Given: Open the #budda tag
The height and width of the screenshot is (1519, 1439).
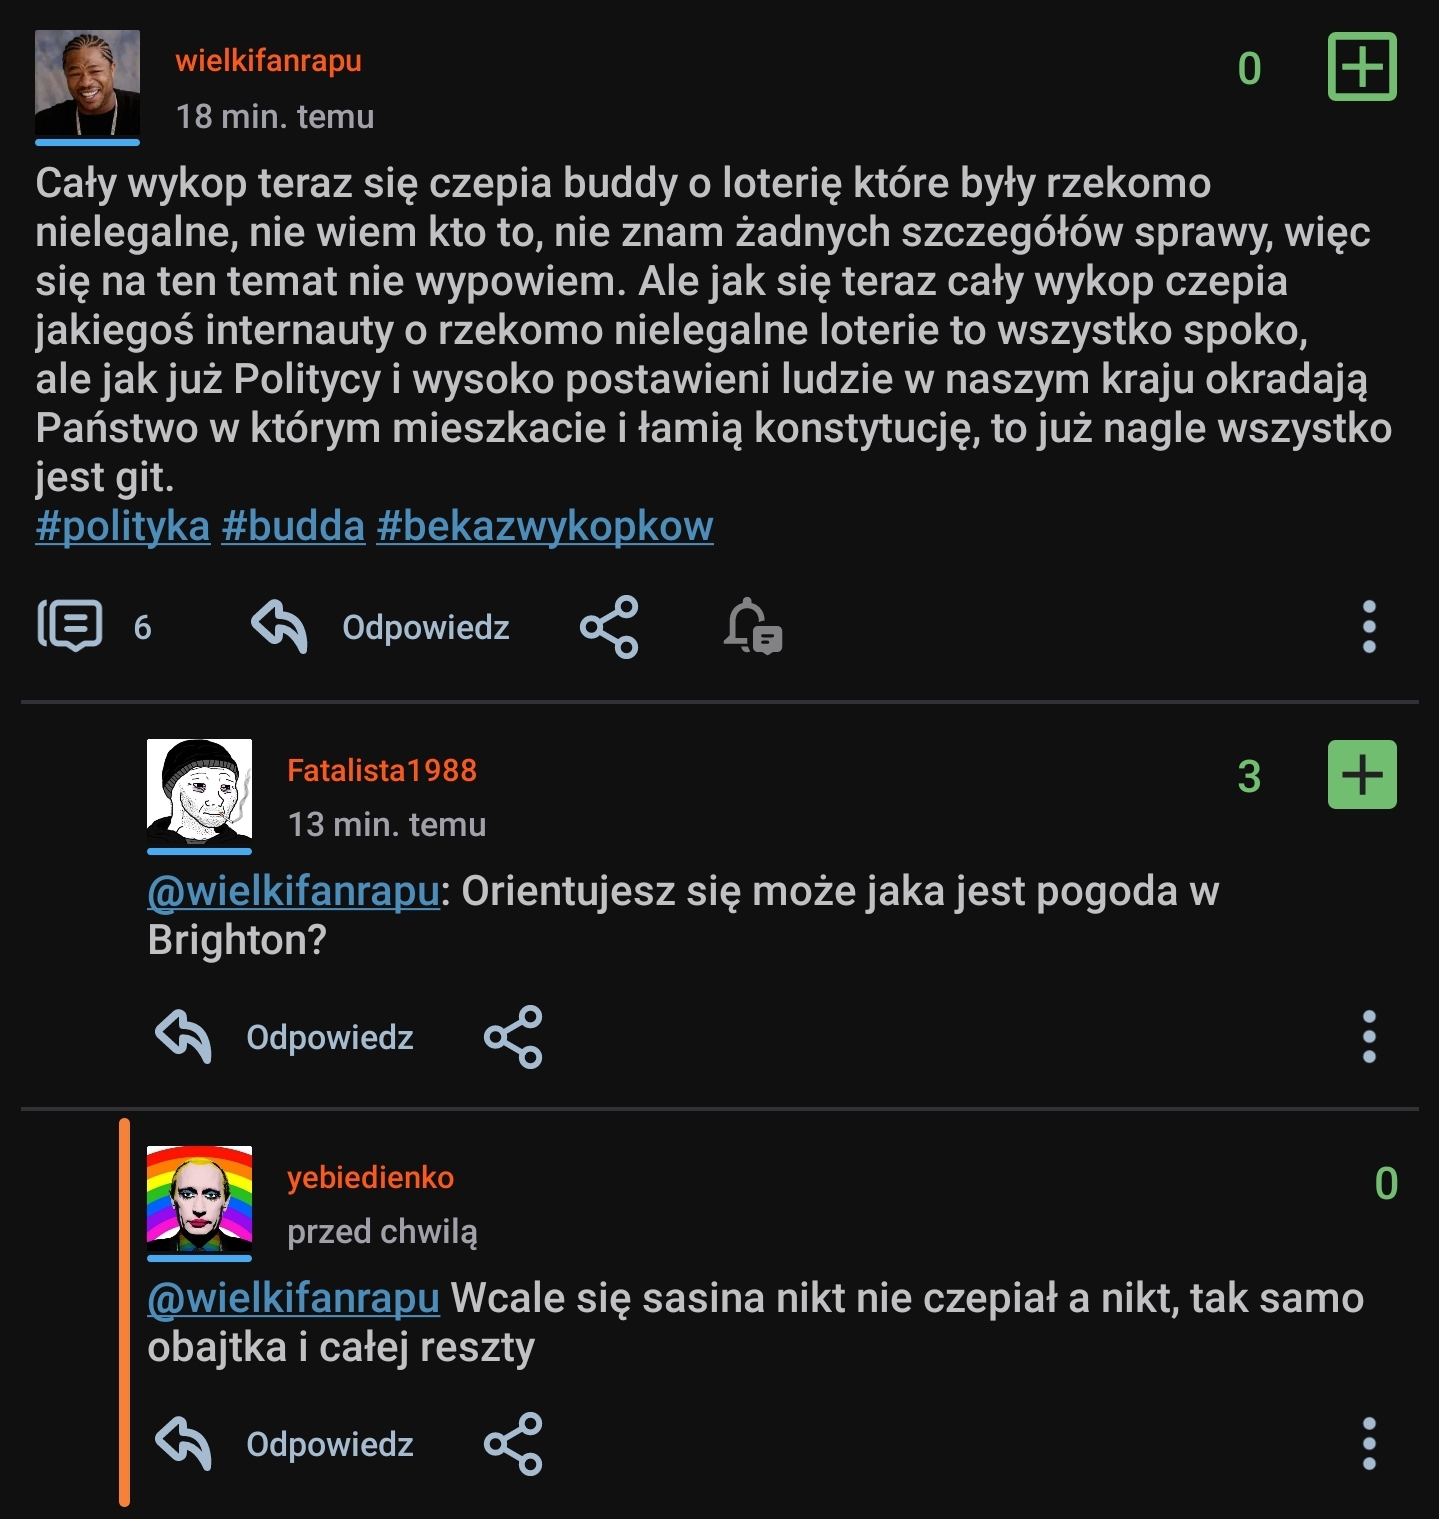Looking at the screenshot, I should pyautogui.click(x=293, y=526).
